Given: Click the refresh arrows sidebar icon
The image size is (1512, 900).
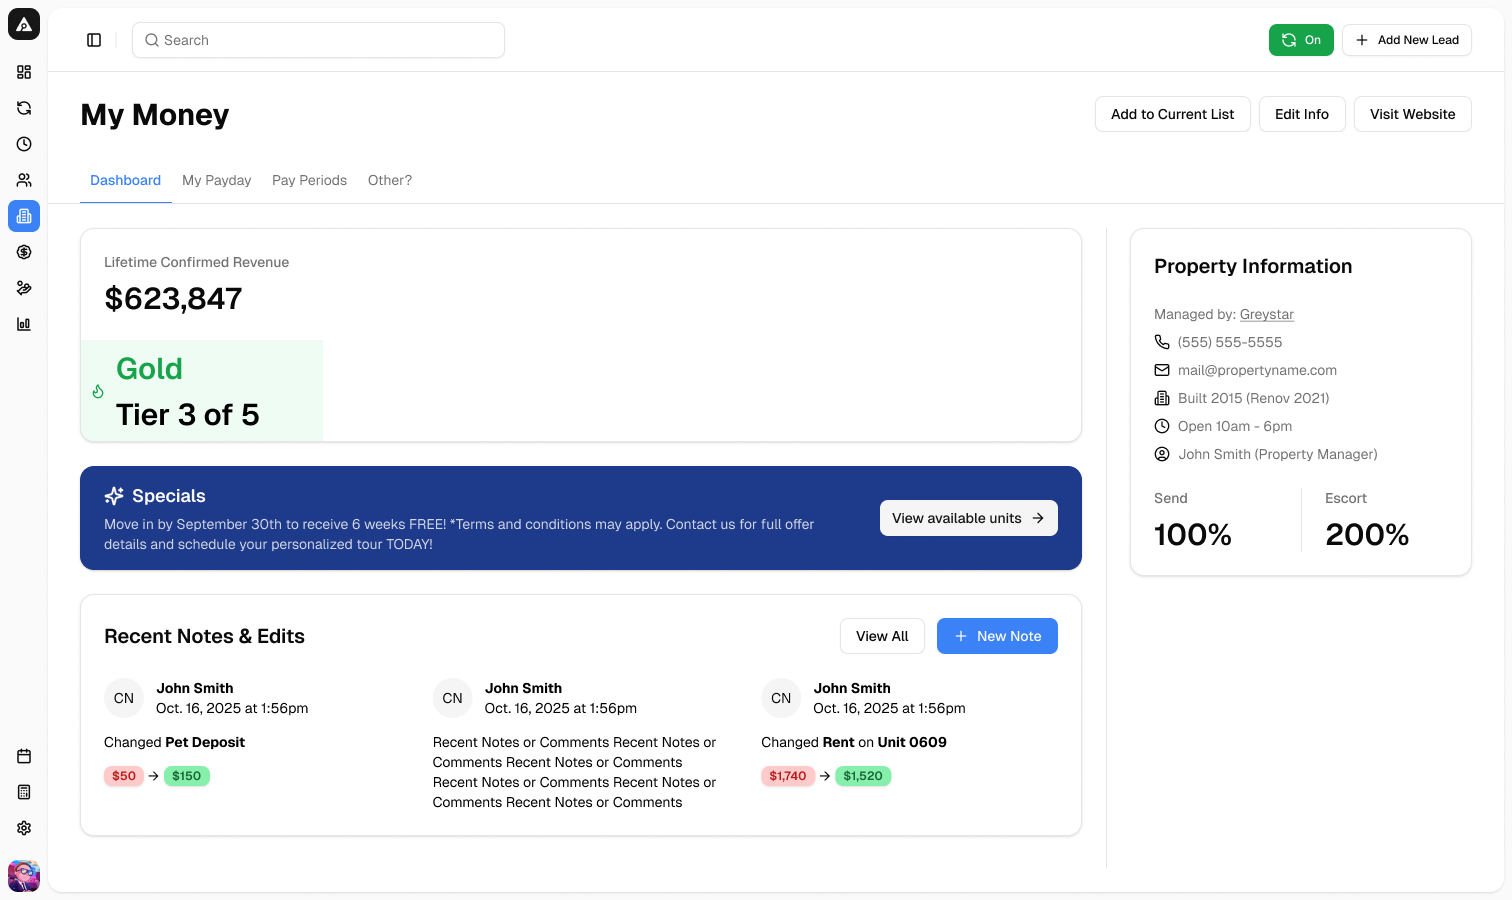Looking at the screenshot, I should pos(24,108).
